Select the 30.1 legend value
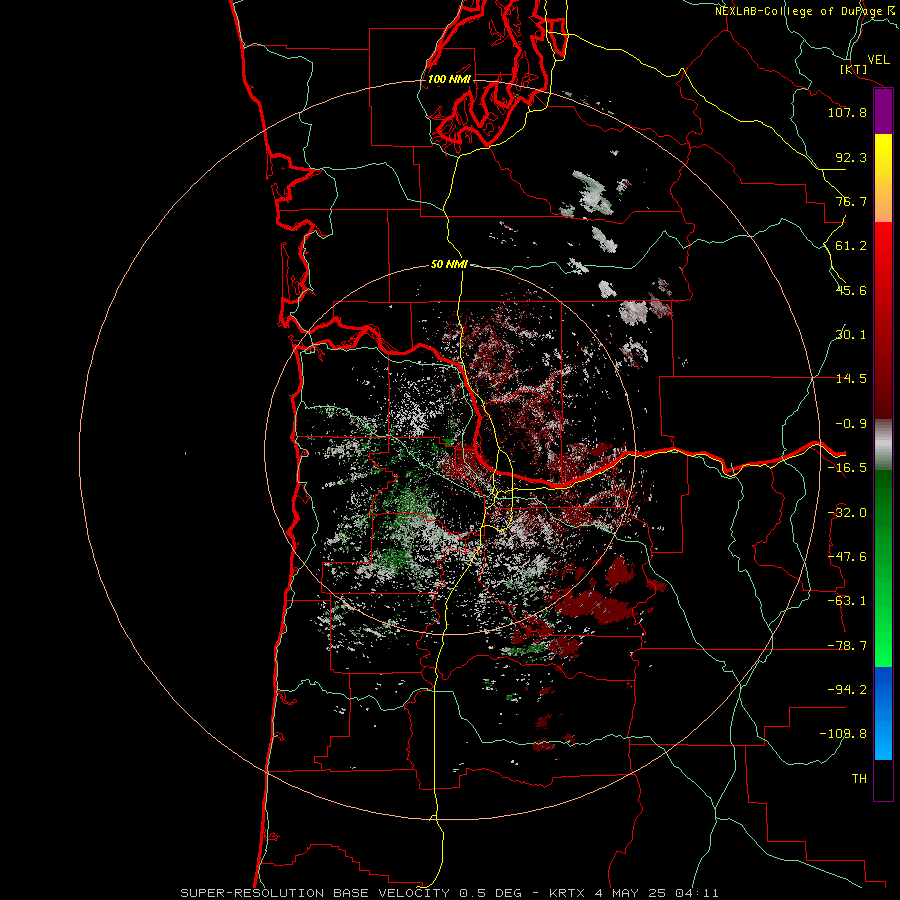This screenshot has width=900, height=900. click(851, 335)
